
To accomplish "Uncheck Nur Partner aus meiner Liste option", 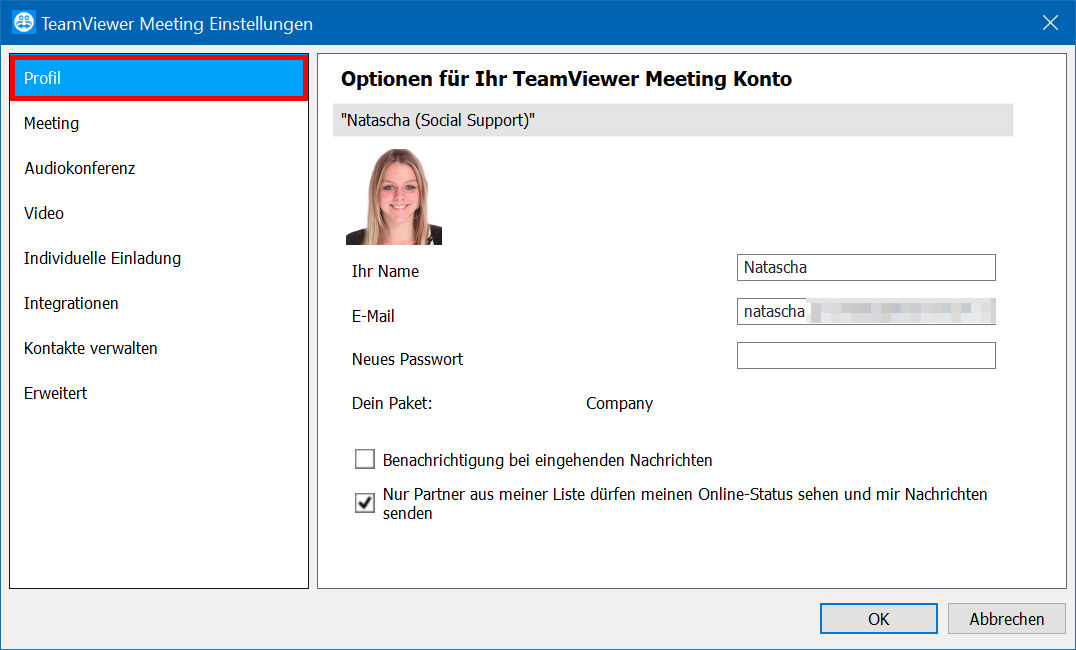I will click(x=364, y=502).
